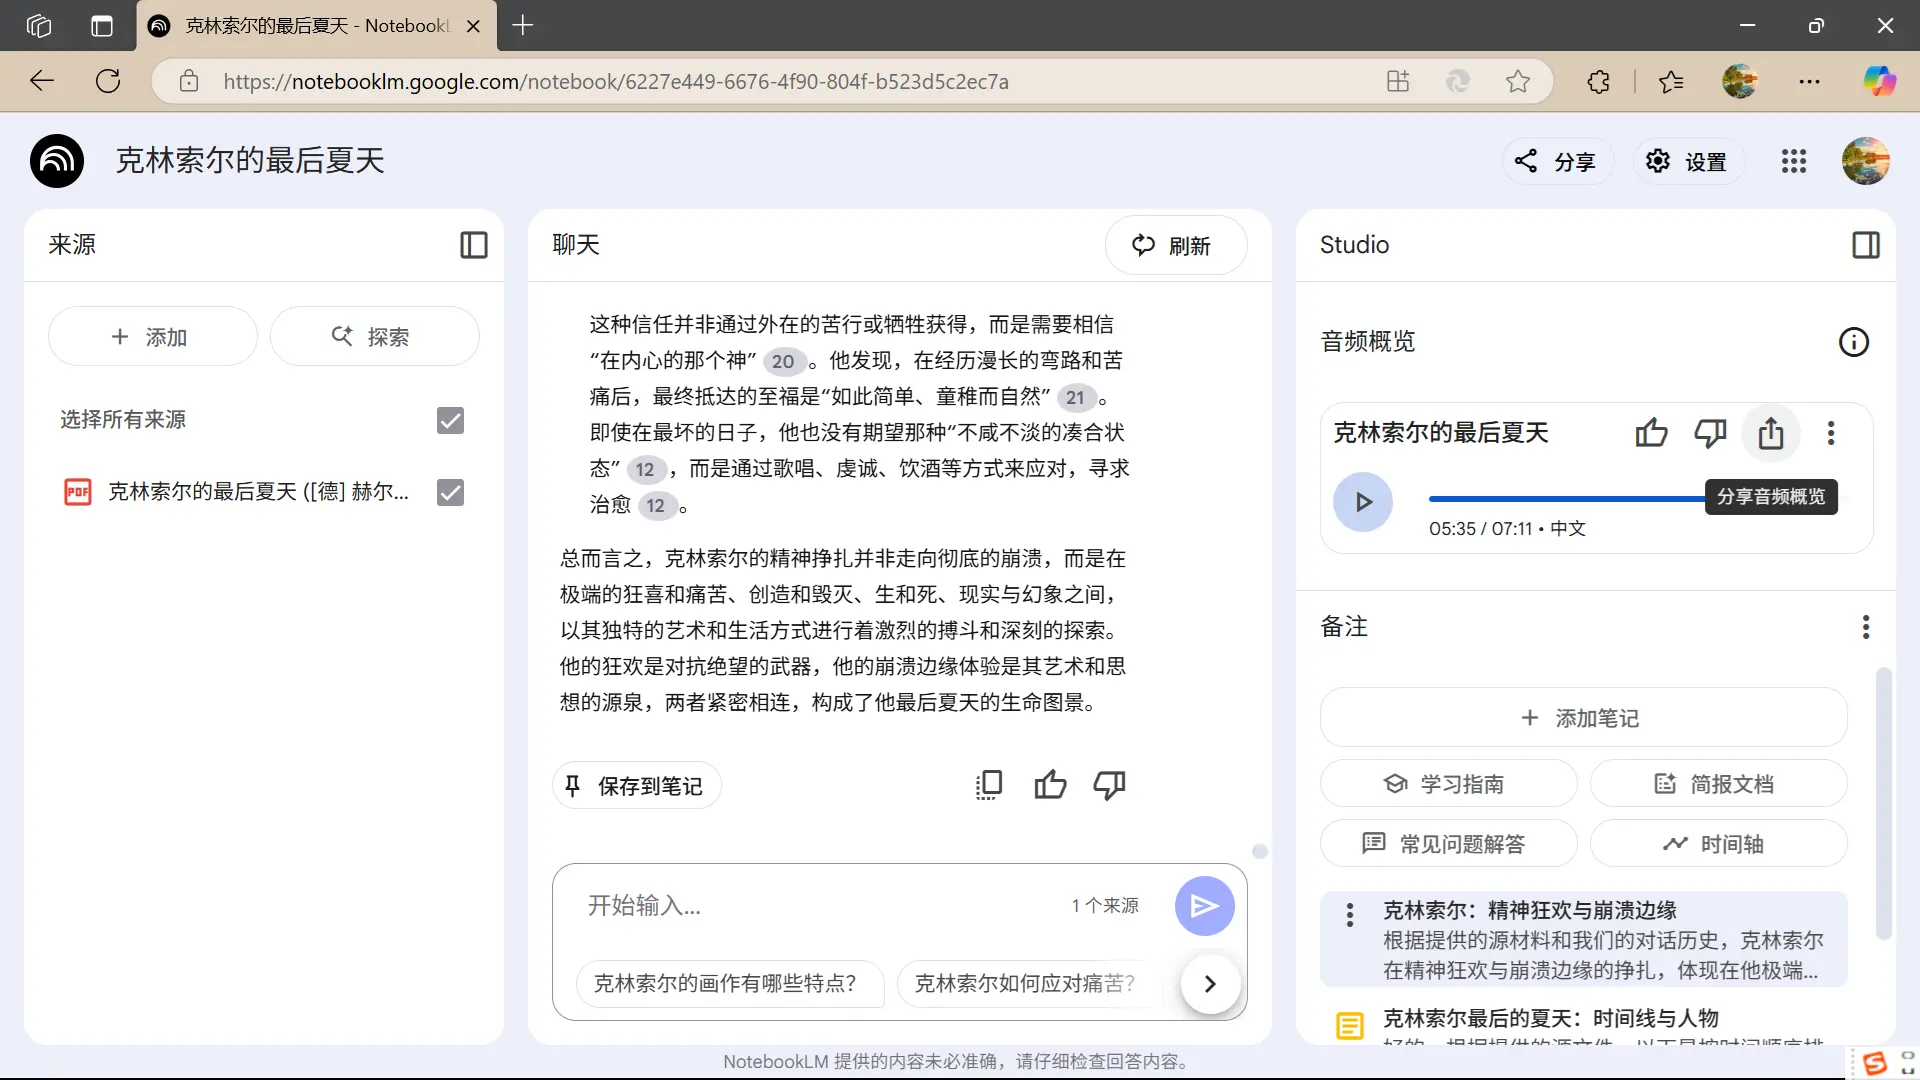Click the NotebookLM logo icon
Image resolution: width=1920 pixels, height=1080 pixels.
pyautogui.click(x=57, y=161)
